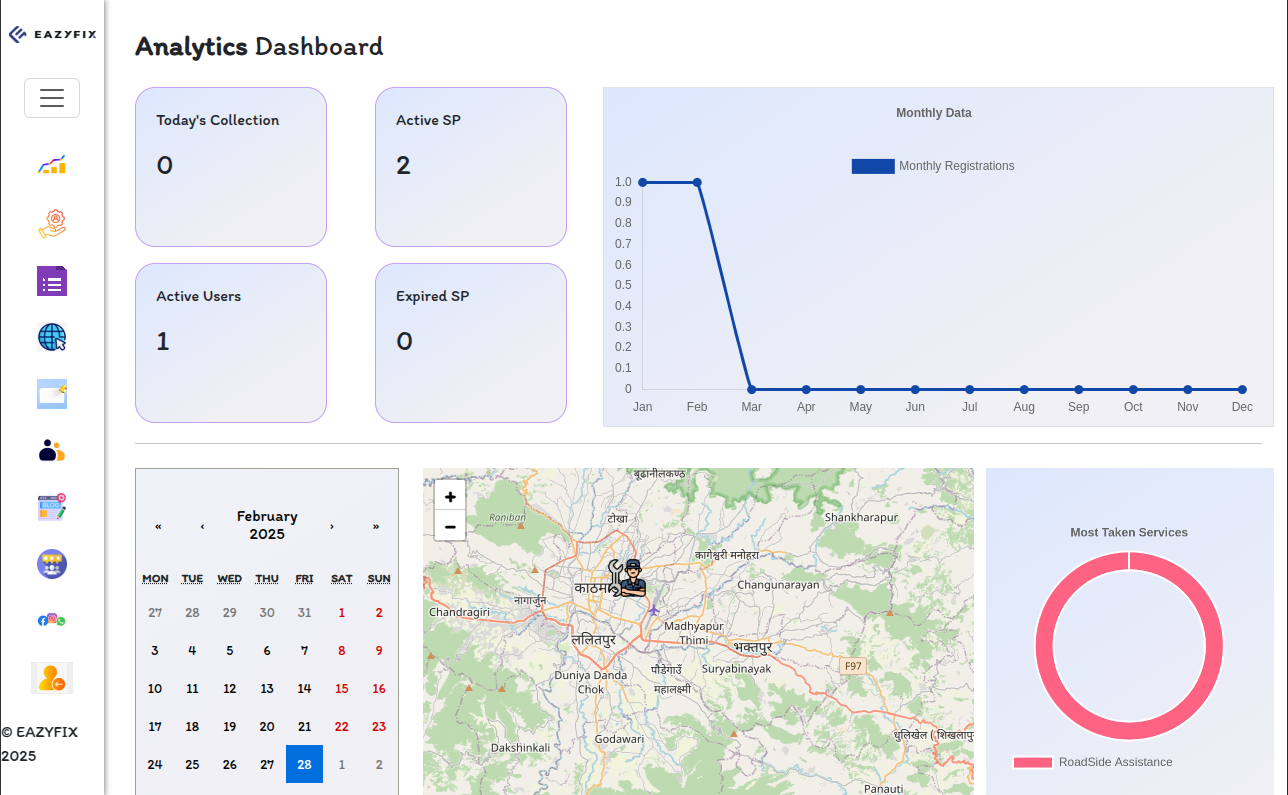Zoom in on the map
This screenshot has height=795, width=1288.
(x=450, y=496)
